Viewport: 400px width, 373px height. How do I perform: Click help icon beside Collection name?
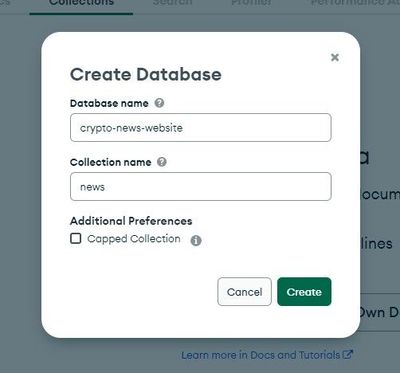coord(162,162)
